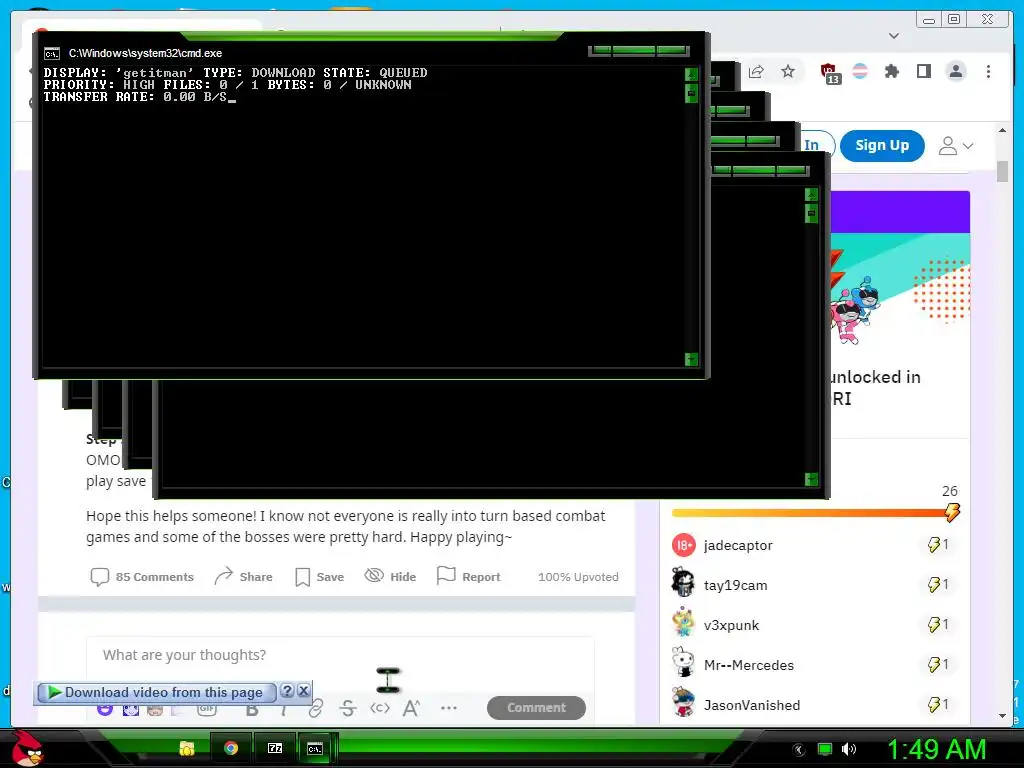Viewport: 1024px width, 768px height.
Task: Click the lightning bolt slider marker
Action: 952,512
